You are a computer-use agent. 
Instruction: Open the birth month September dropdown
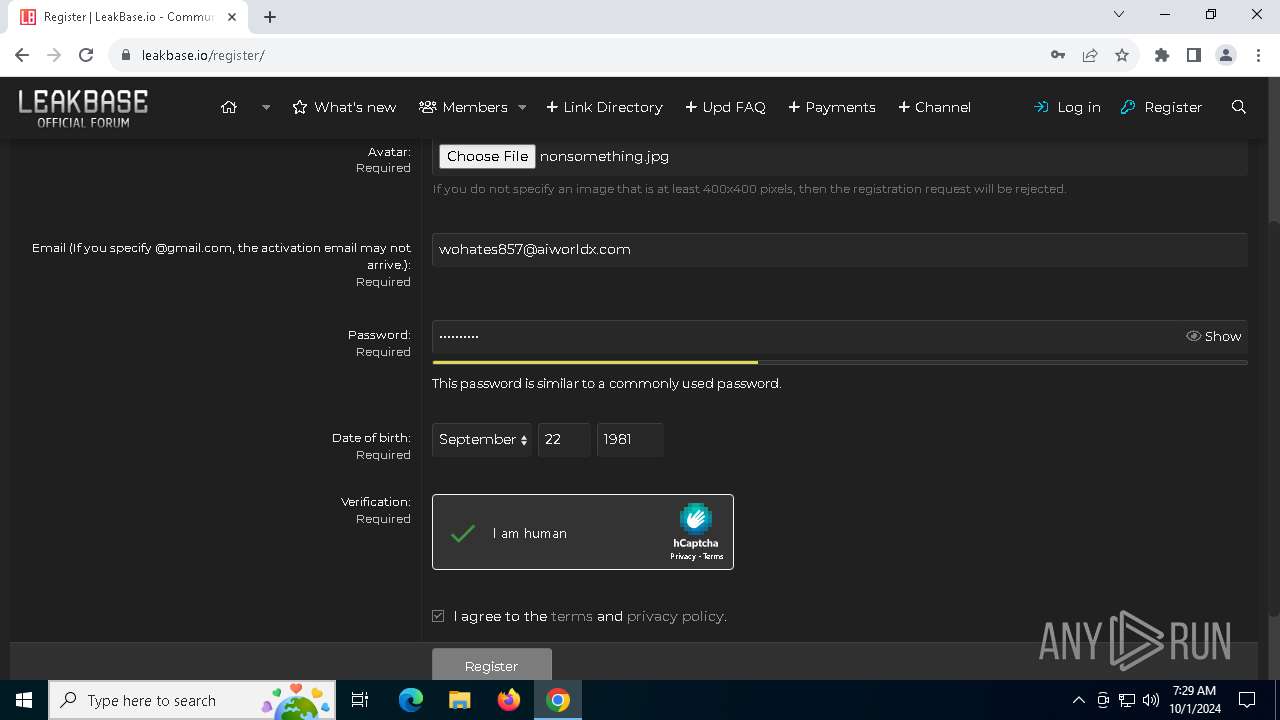482,440
